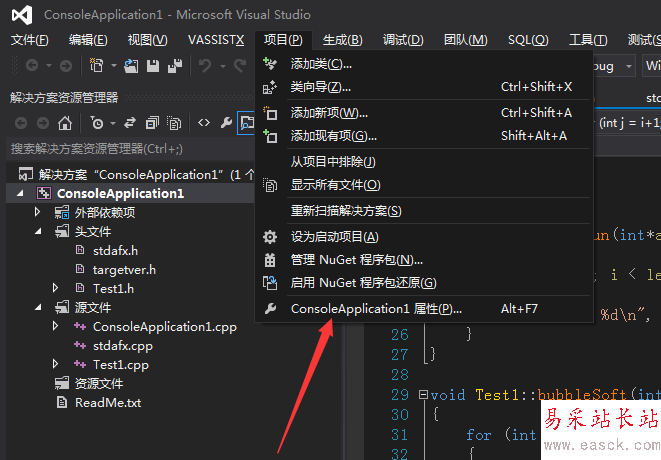This screenshot has height=460, width=661.
Task: Go back in Solution Explorer
Action: point(21,123)
